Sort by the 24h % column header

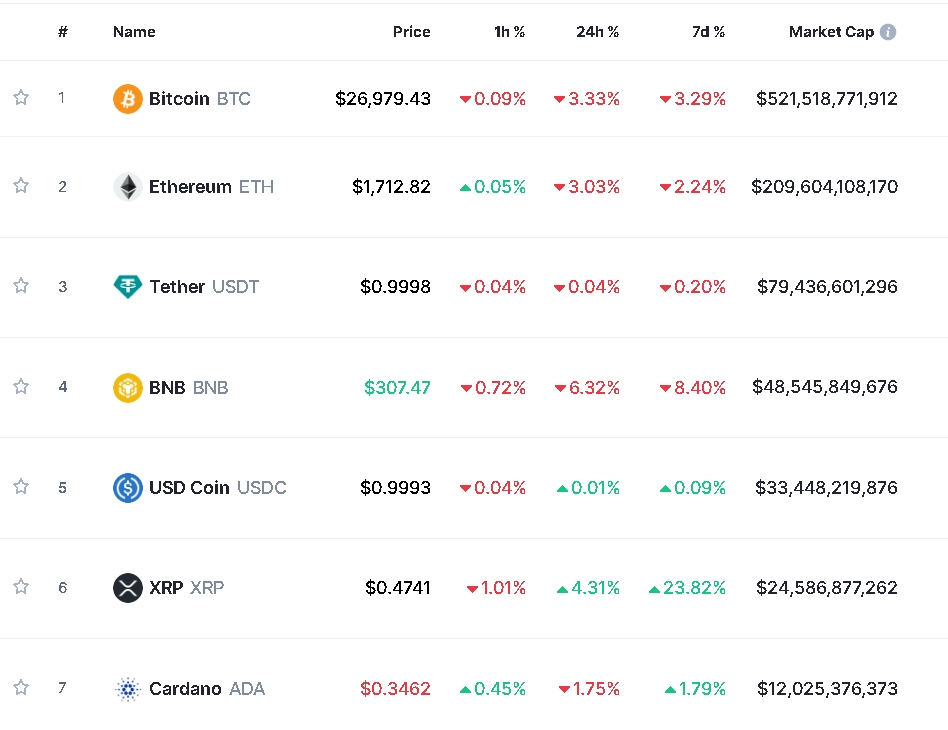pyautogui.click(x=597, y=32)
